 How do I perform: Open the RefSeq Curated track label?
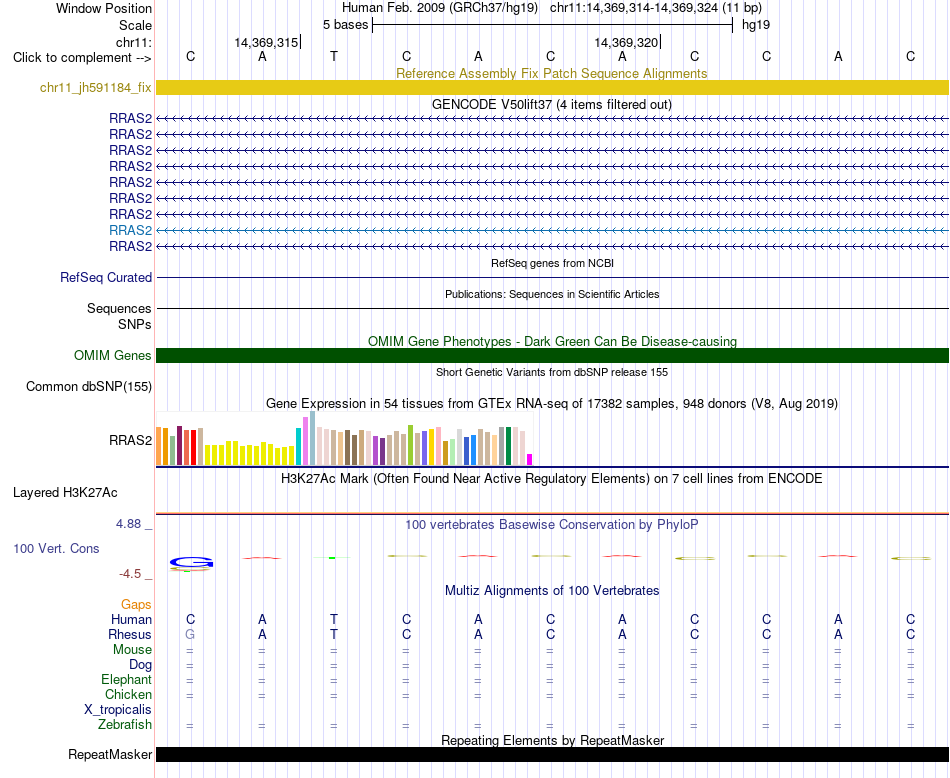105,278
